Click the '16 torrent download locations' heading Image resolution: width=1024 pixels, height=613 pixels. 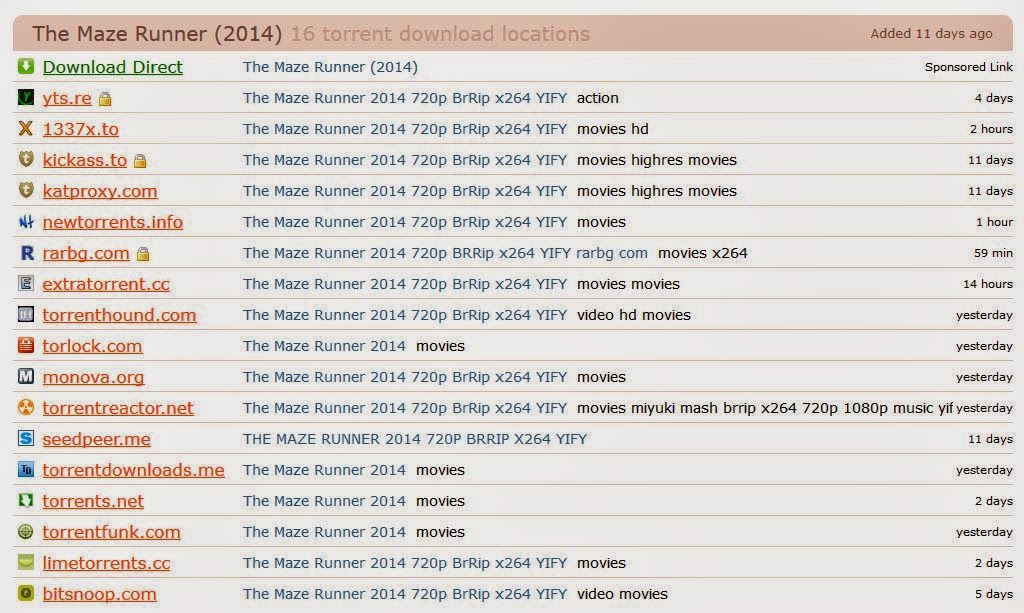point(440,34)
